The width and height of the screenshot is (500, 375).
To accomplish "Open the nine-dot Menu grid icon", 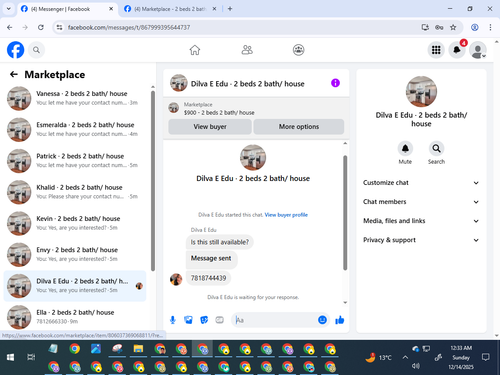I will pos(436,50).
